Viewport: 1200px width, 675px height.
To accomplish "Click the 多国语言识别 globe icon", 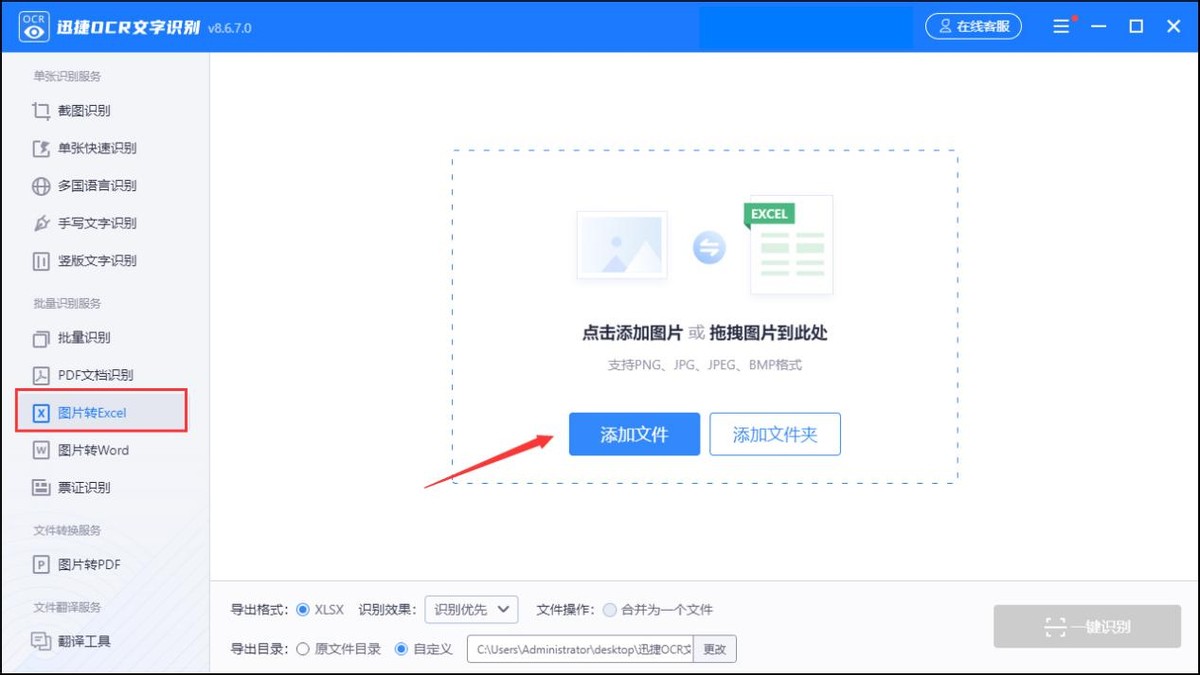I will [x=41, y=186].
